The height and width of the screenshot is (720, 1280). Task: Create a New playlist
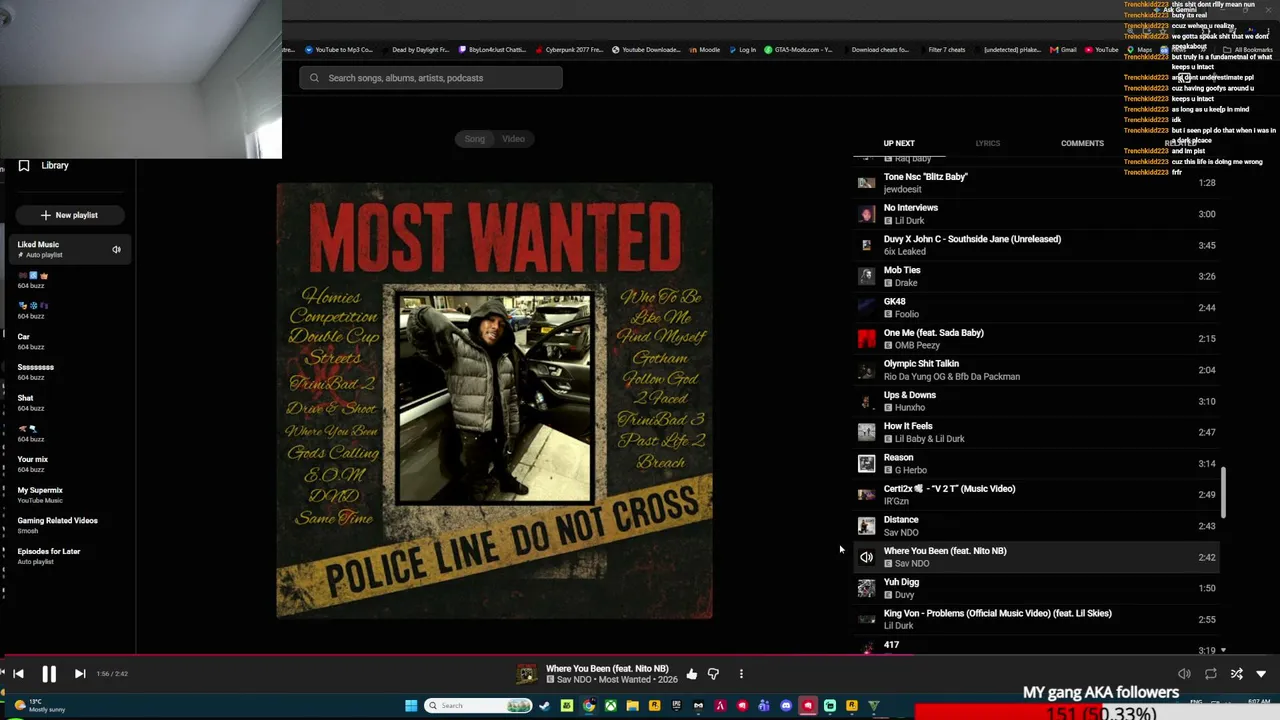tap(69, 215)
